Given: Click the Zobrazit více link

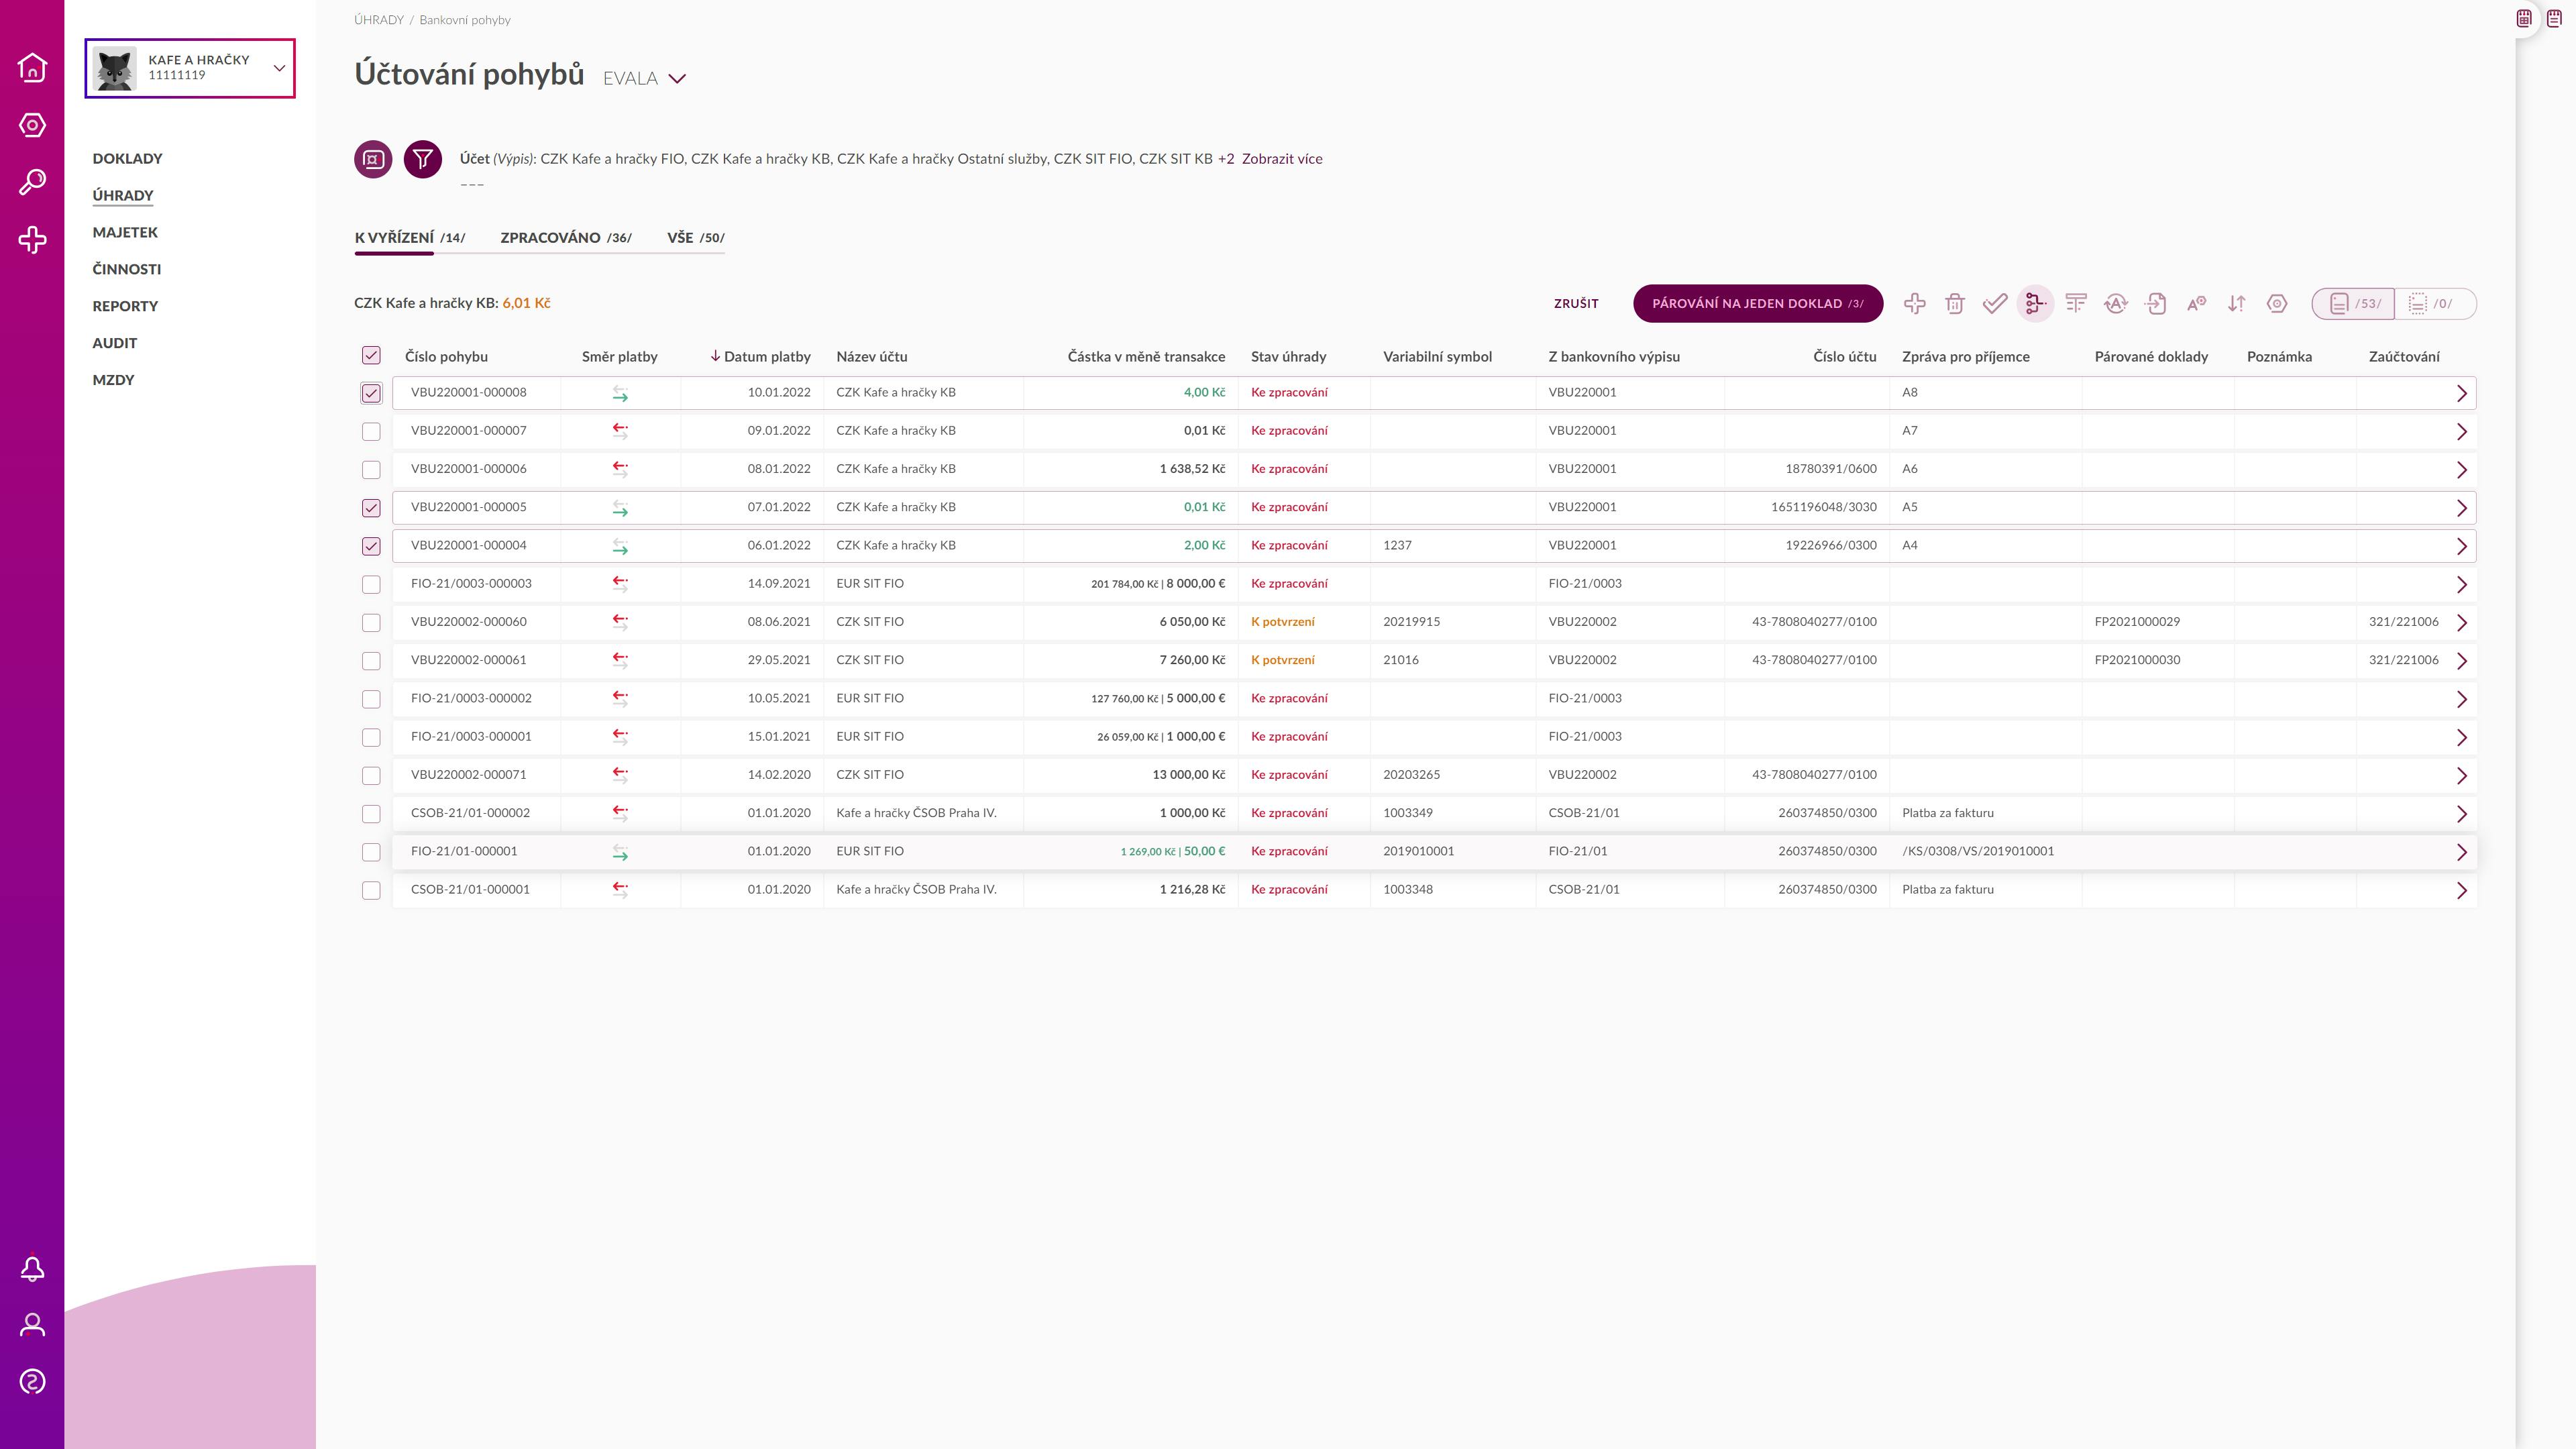Looking at the screenshot, I should (1282, 159).
